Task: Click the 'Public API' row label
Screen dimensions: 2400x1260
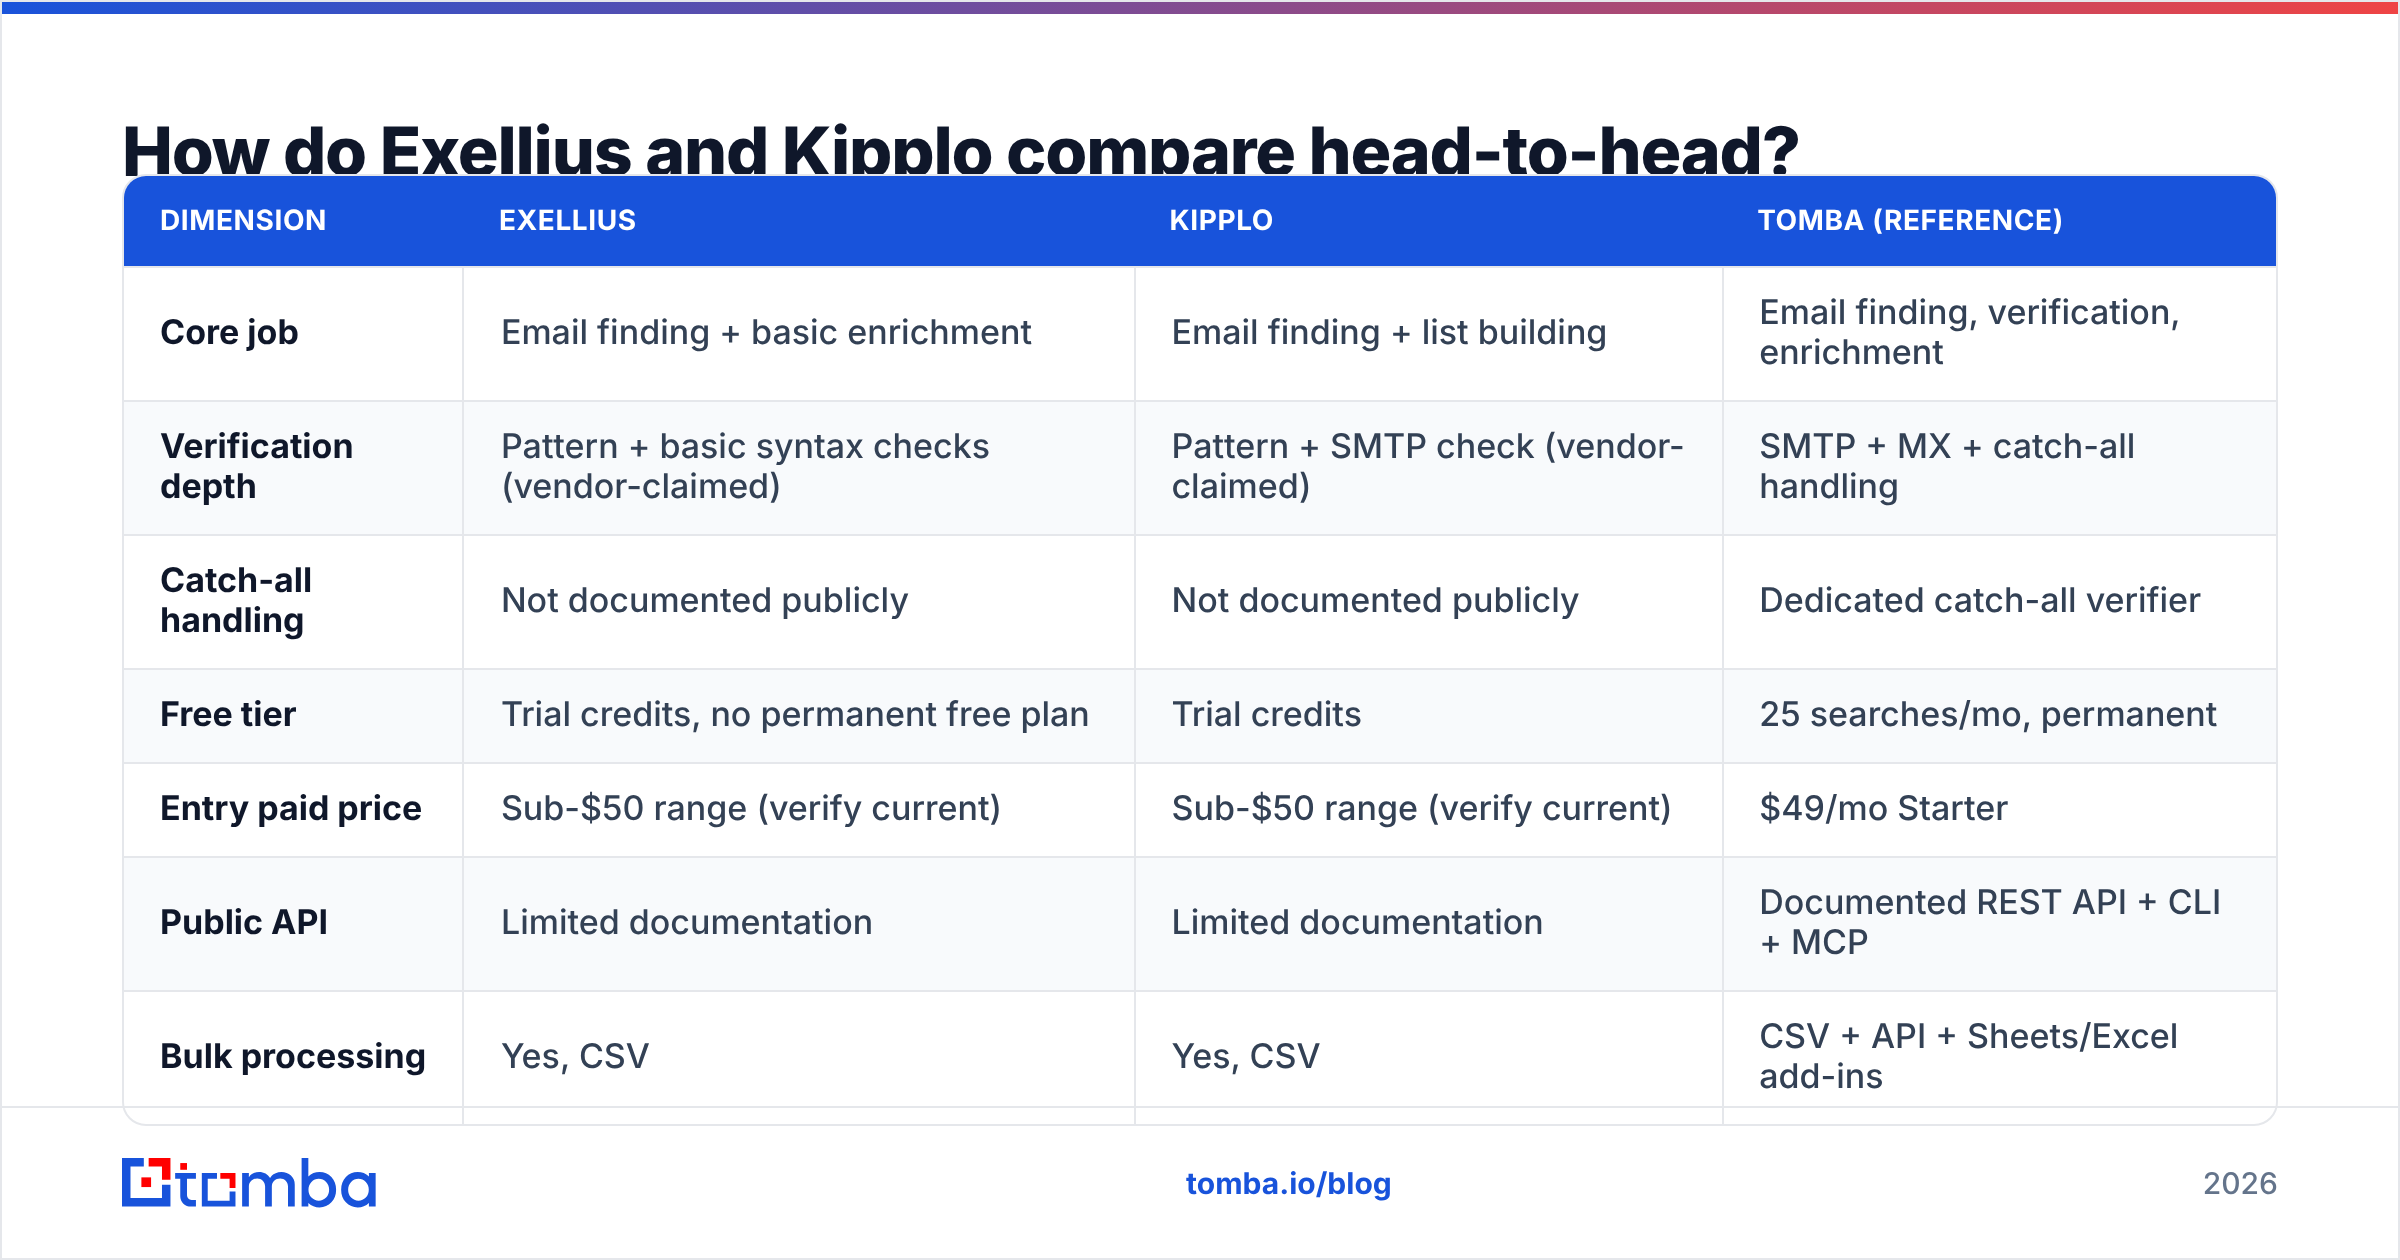Action: (x=244, y=922)
